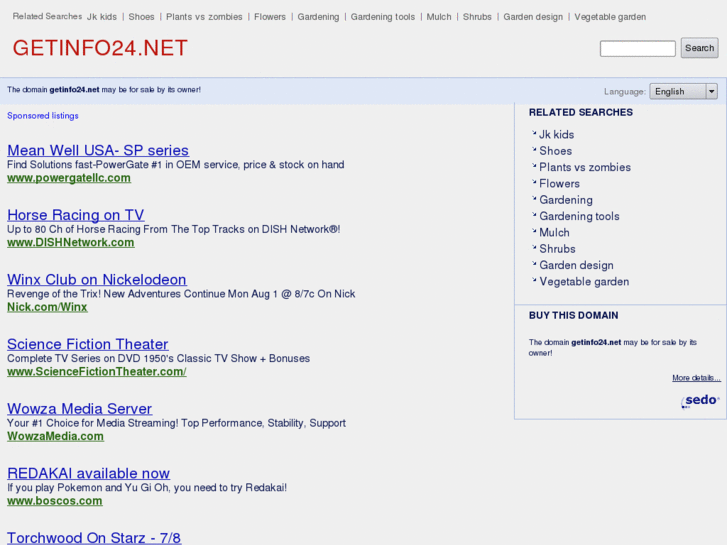Open Mulch in sidebar related searches
Viewport: 727px width, 545px height.
[554, 232]
